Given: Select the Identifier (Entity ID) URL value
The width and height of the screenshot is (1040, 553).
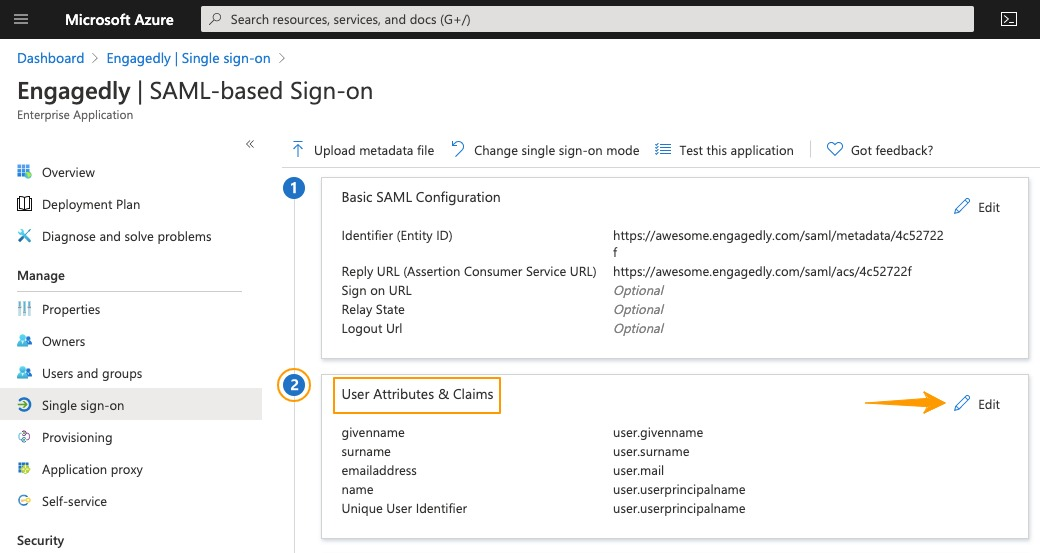Looking at the screenshot, I should pos(778,243).
